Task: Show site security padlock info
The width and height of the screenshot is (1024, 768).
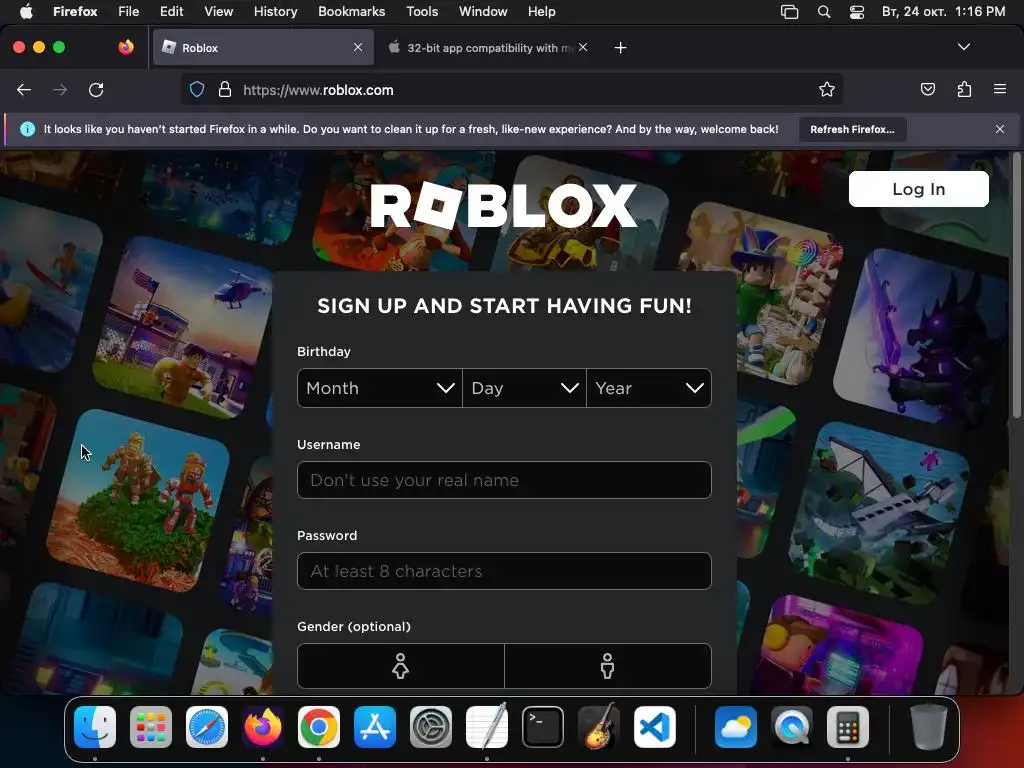Action: [x=225, y=89]
